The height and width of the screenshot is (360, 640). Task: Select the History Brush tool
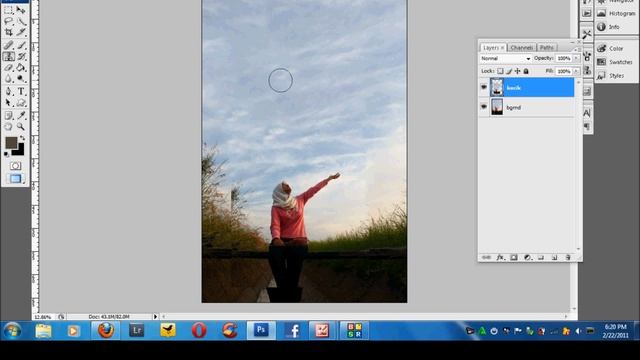coord(21,56)
